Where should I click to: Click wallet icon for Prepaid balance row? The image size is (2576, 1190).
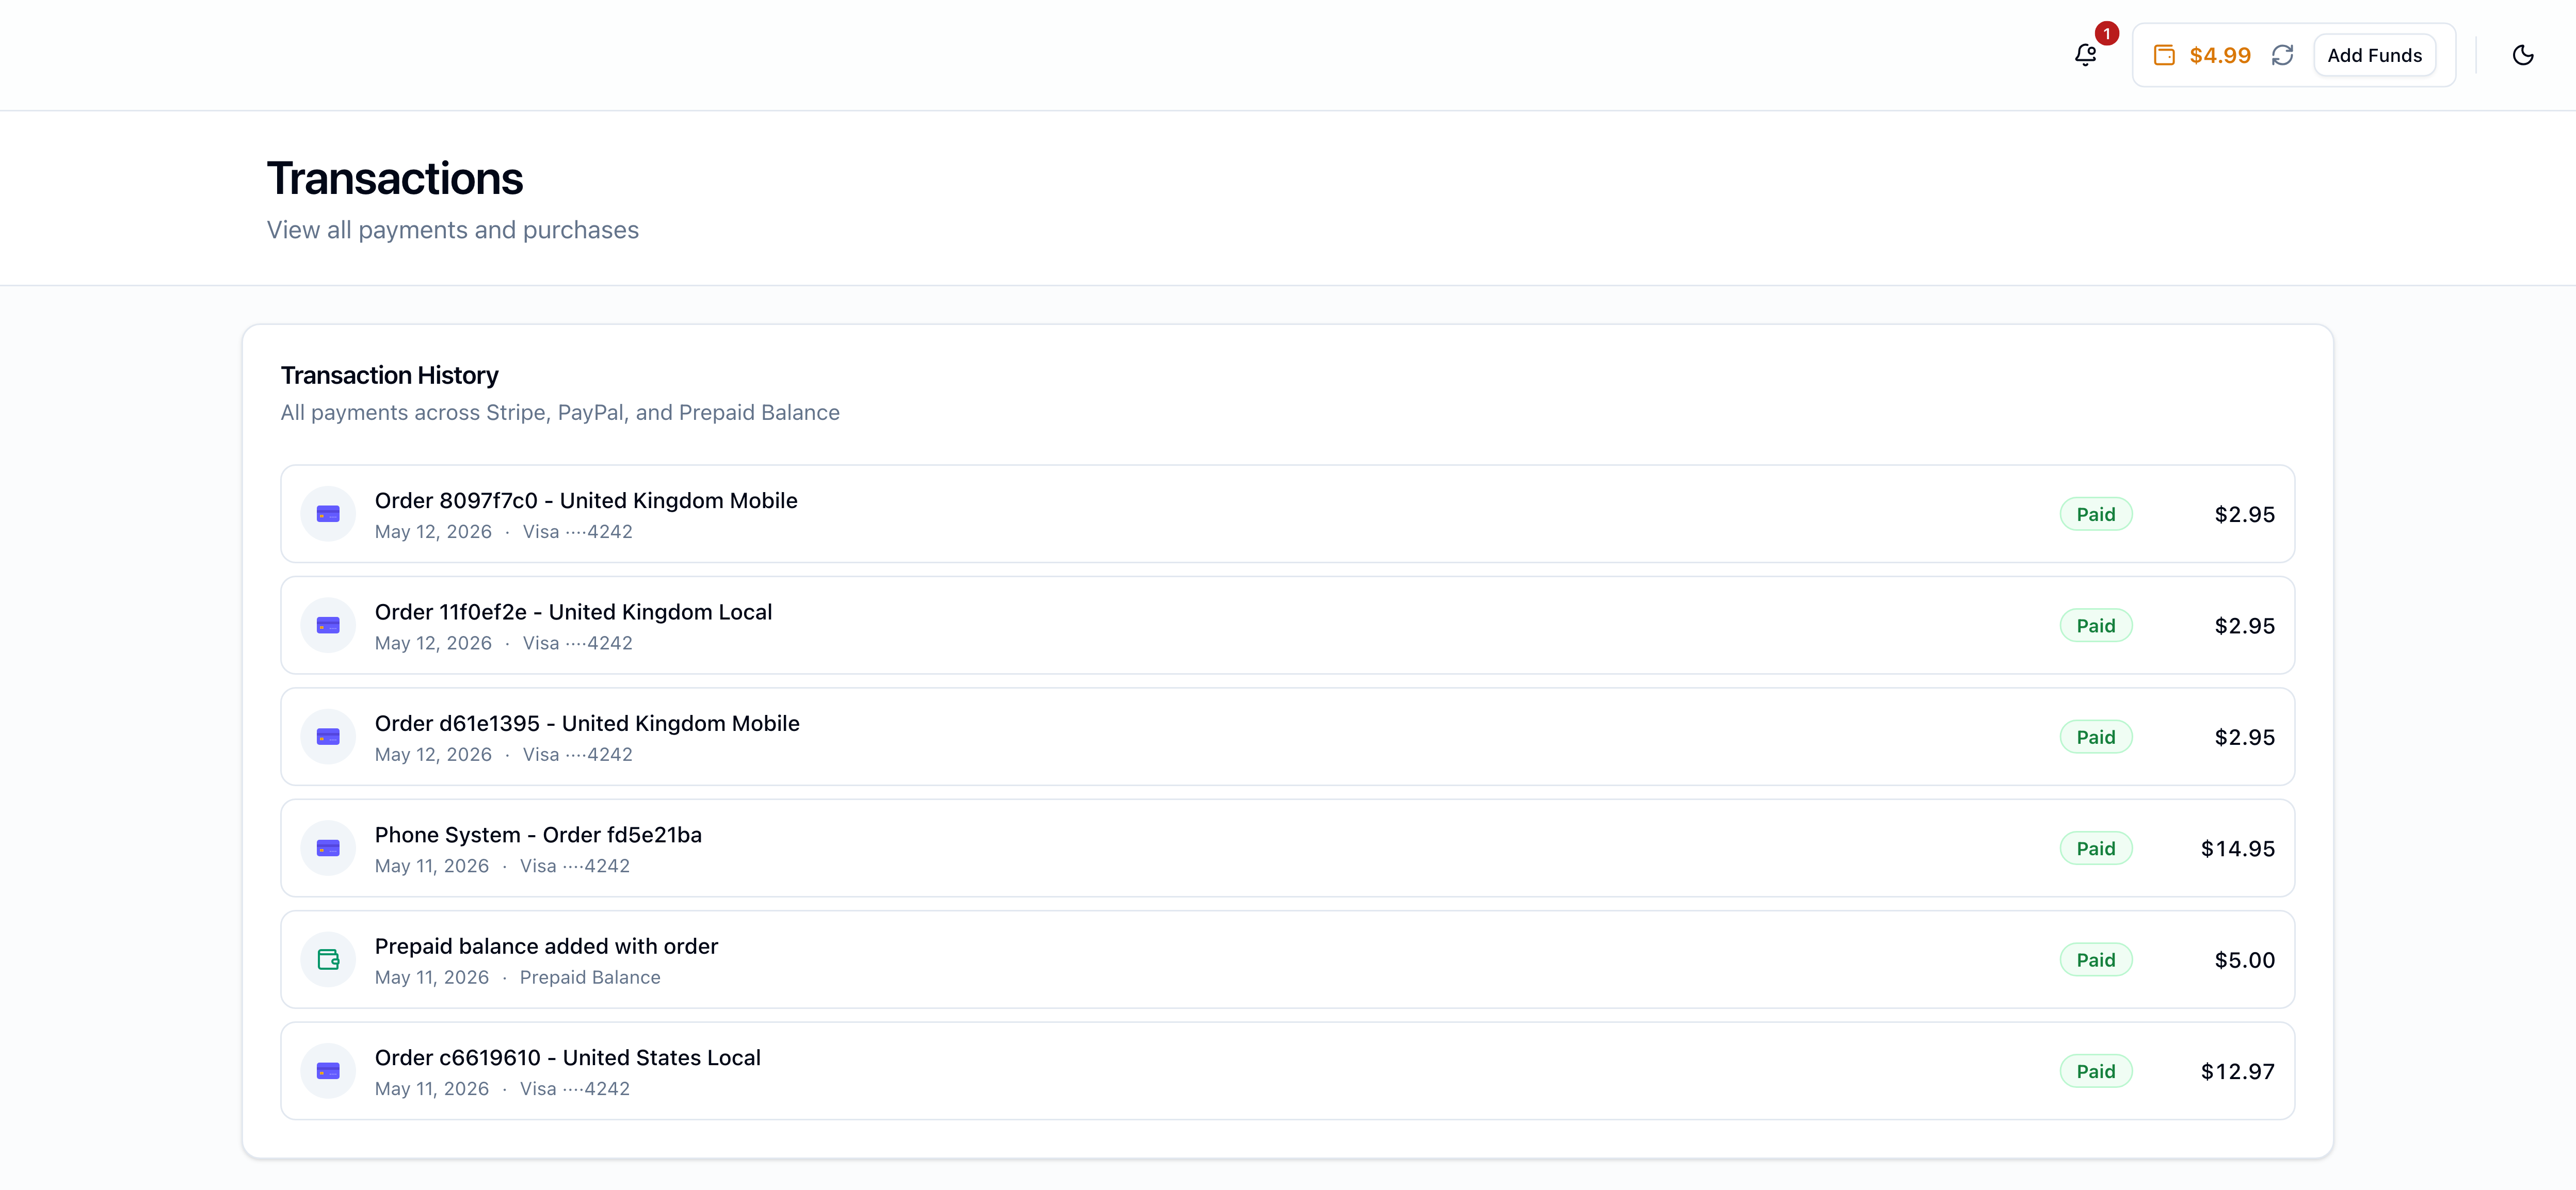click(x=328, y=960)
